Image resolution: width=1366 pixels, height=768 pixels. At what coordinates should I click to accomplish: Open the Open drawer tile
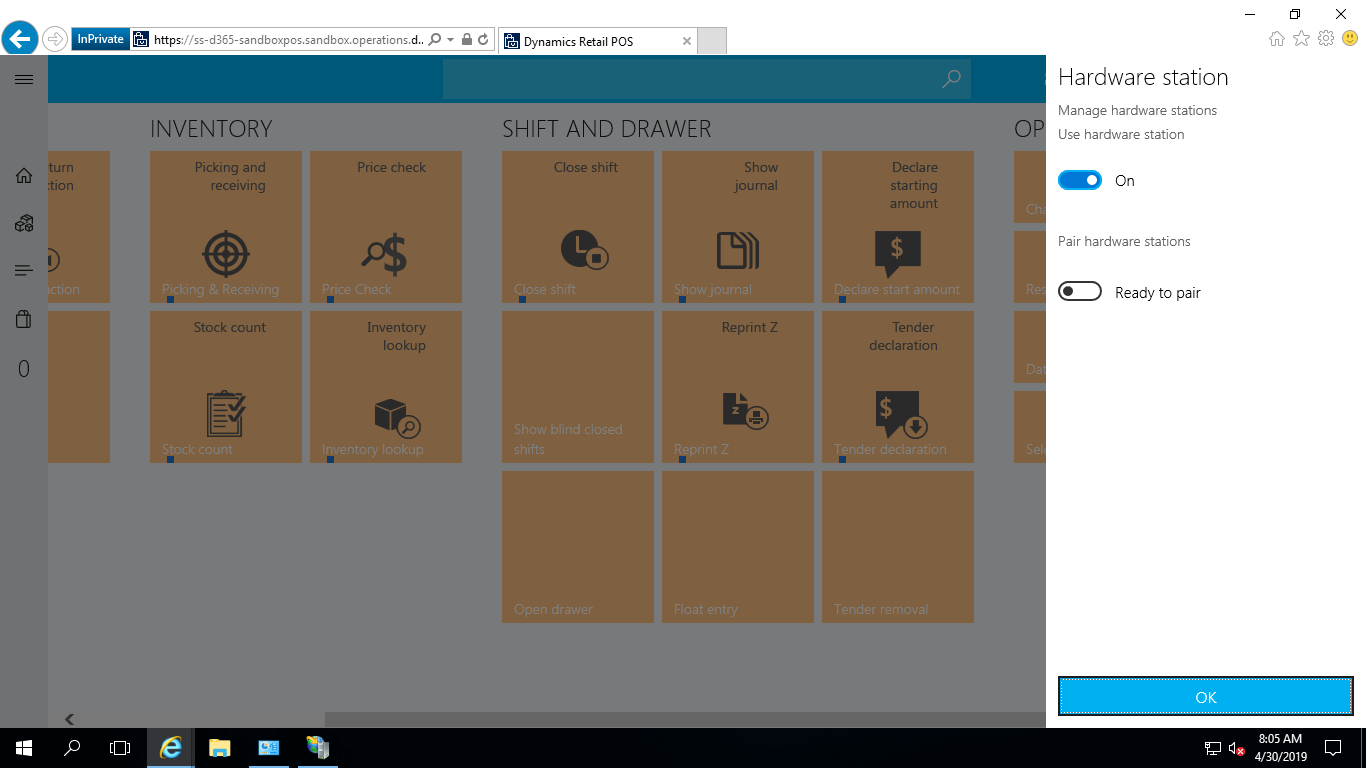[x=578, y=547]
